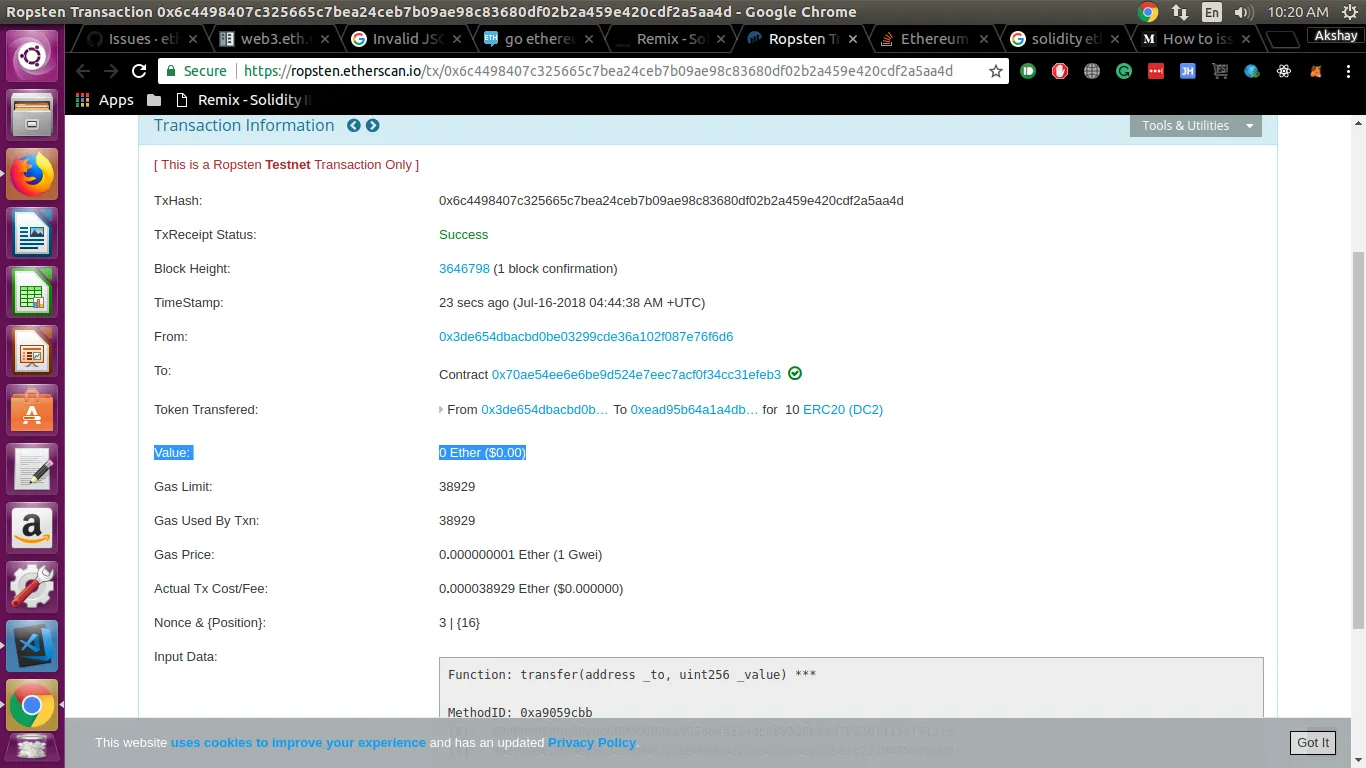The height and width of the screenshot is (768, 1366).
Task: Open the JH blue extension icon
Action: click(x=1188, y=72)
